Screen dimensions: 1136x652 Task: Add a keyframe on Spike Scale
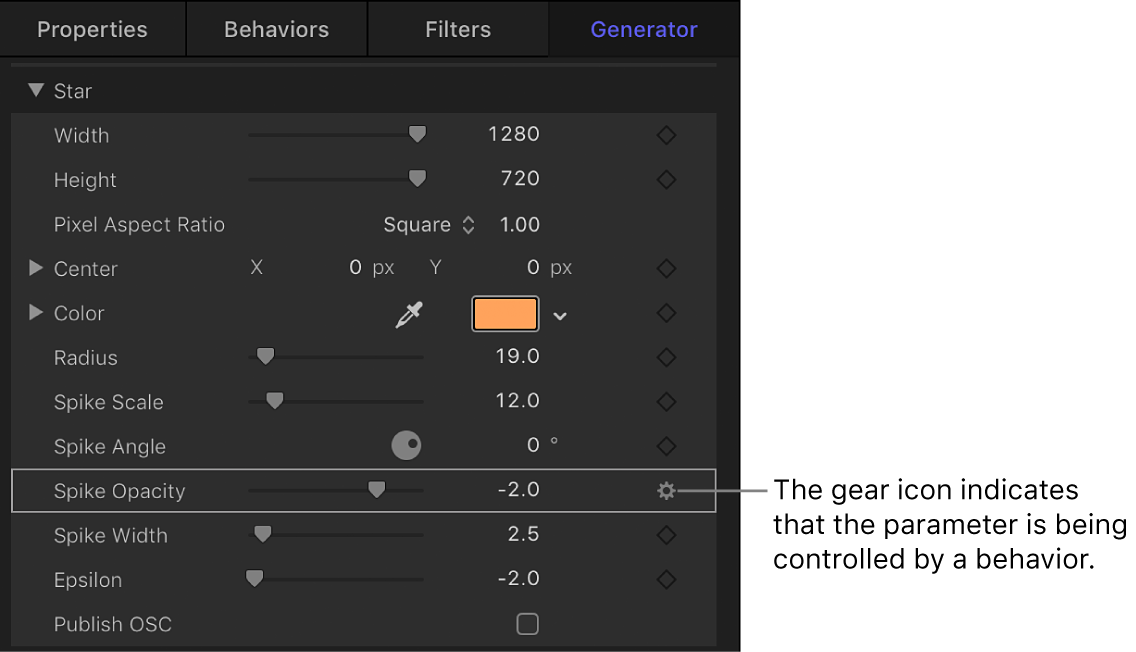pos(666,401)
